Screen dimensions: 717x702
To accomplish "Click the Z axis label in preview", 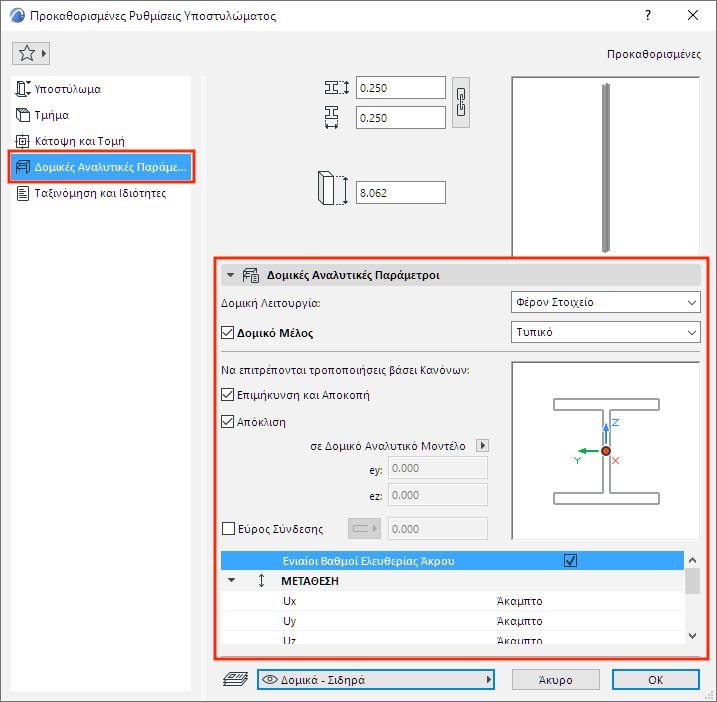I will (615, 422).
